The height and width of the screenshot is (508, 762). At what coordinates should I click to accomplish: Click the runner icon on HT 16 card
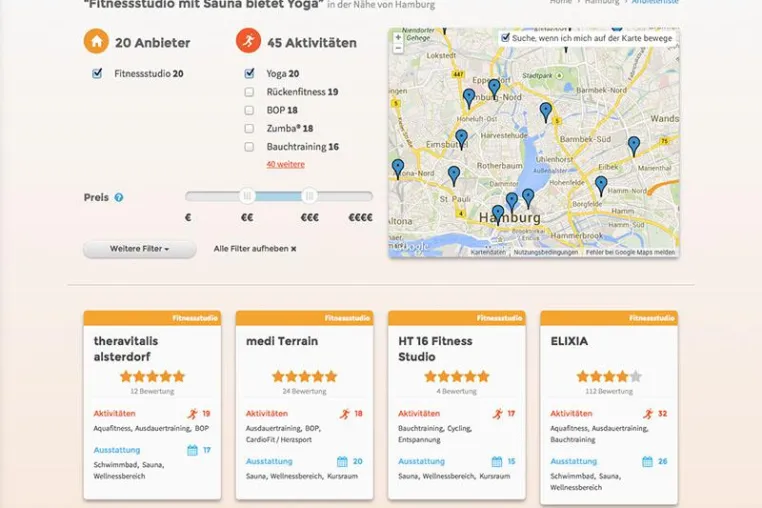click(498, 414)
